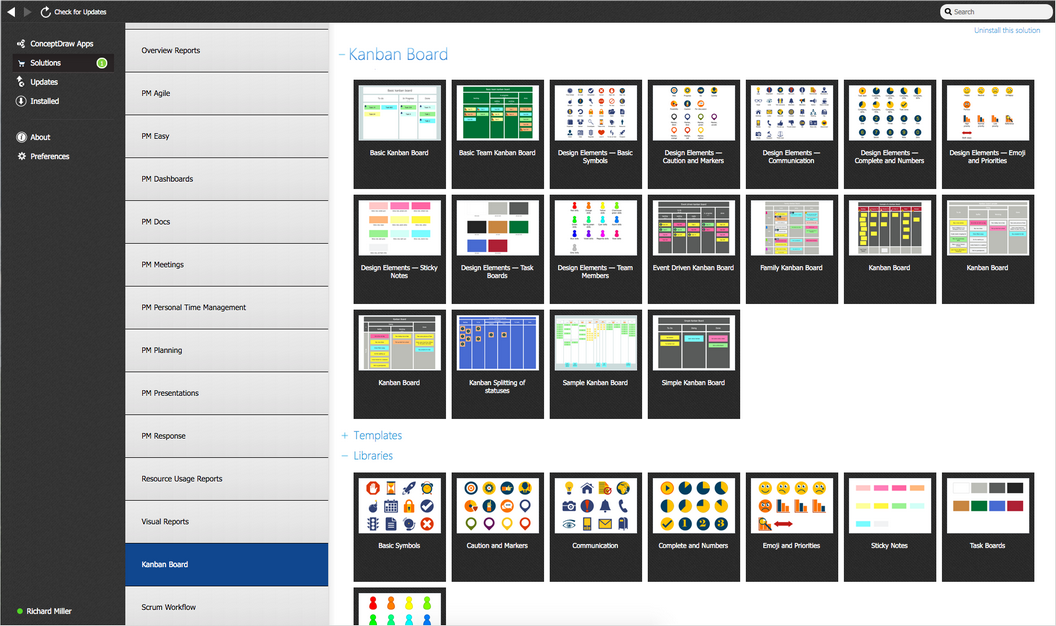This screenshot has width=1056, height=626.
Task: Click the green Solutions update badge
Action: [102, 63]
